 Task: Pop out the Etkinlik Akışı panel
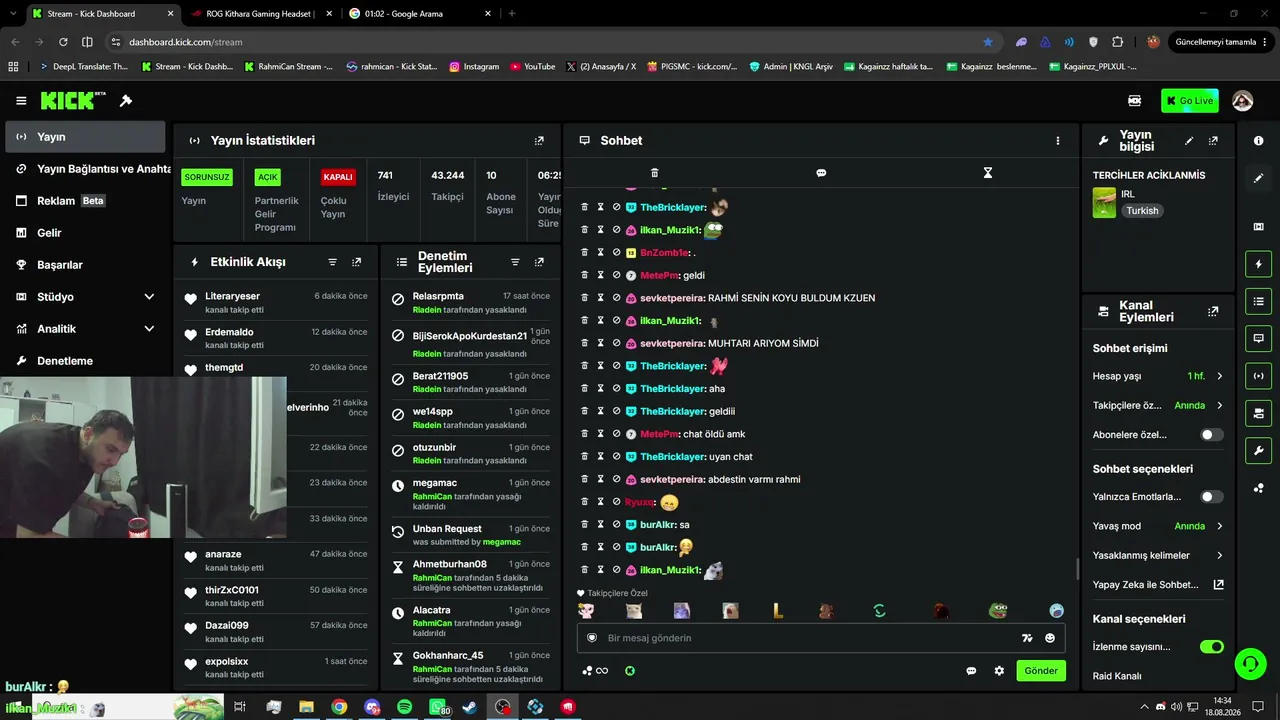coord(356,262)
